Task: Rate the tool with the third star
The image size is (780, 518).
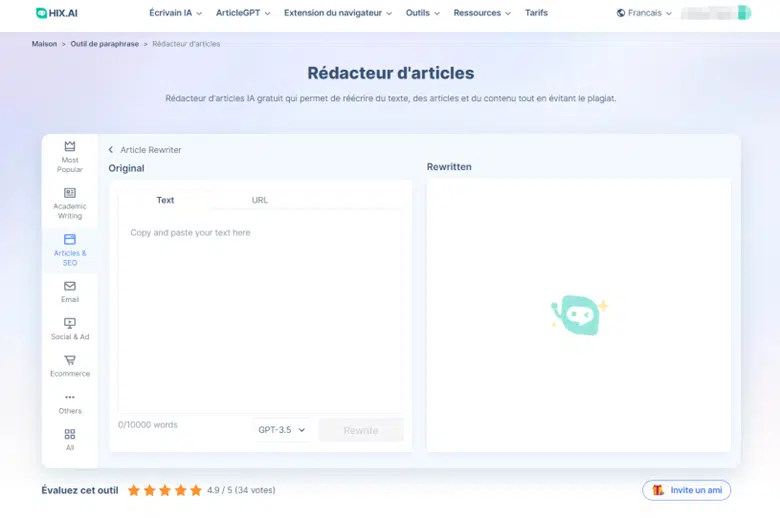Action: pyautogui.click(x=165, y=490)
